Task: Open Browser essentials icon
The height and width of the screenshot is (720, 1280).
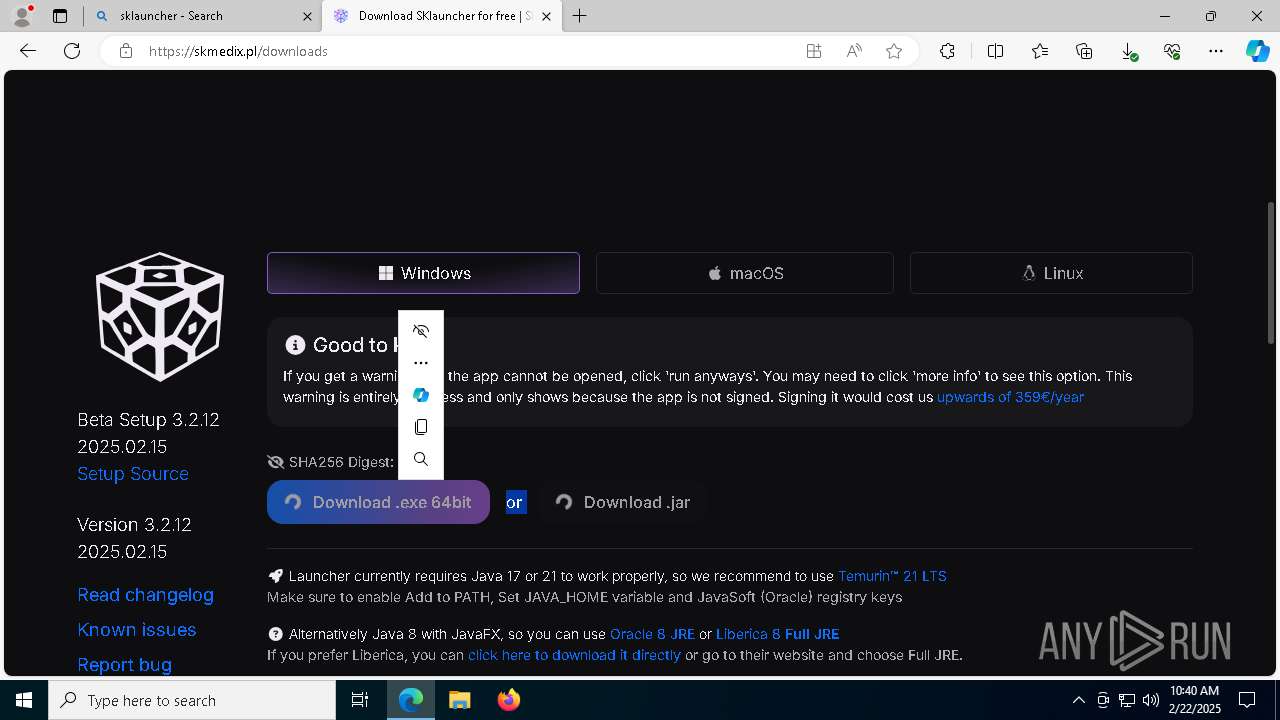Action: pos(1172,51)
